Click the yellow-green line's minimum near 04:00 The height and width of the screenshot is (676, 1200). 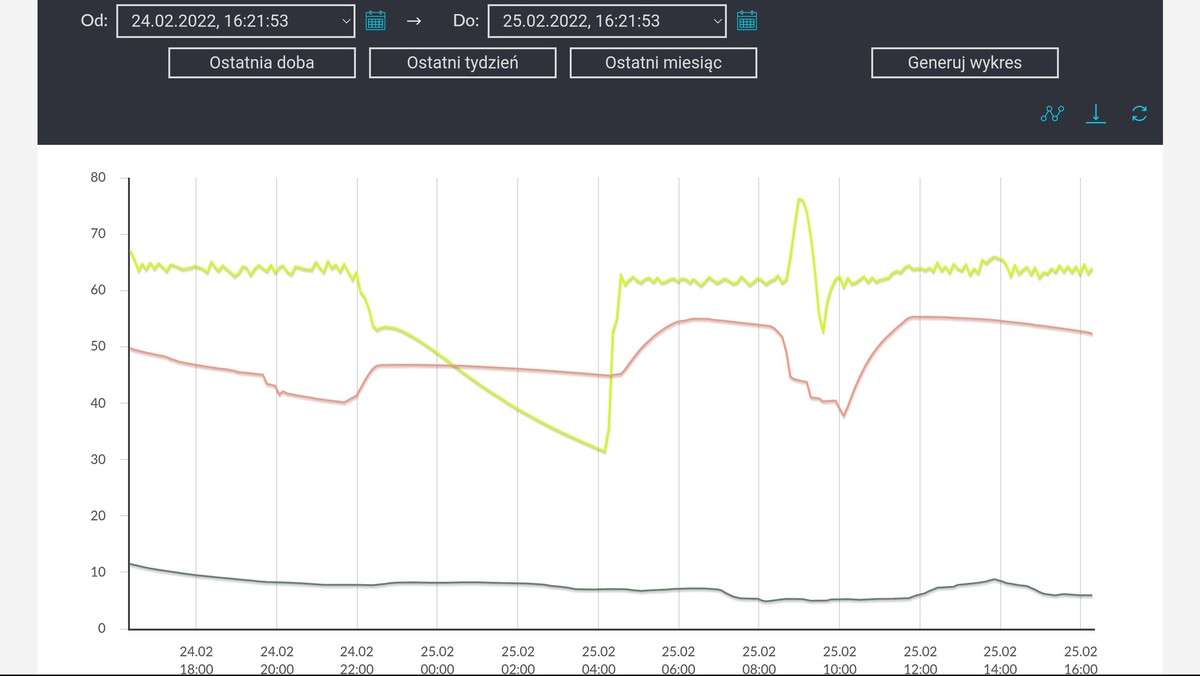pyautogui.click(x=604, y=451)
